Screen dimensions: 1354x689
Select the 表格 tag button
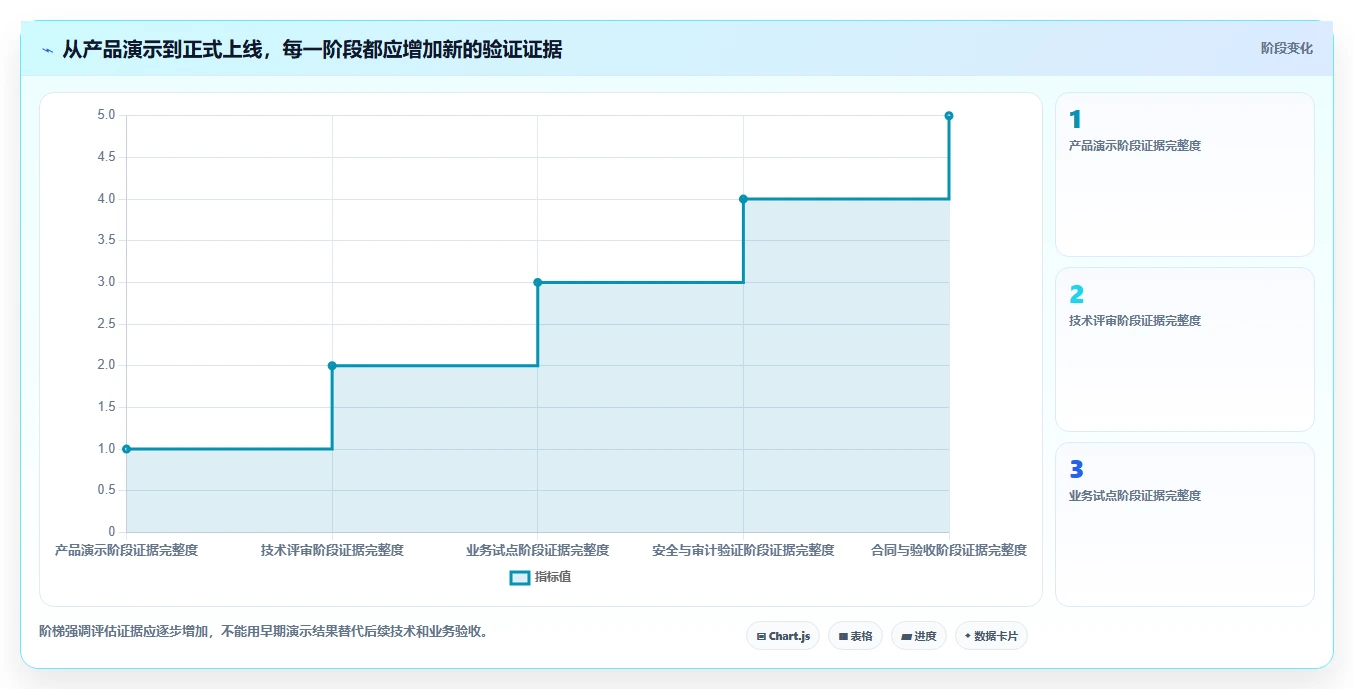click(x=855, y=636)
